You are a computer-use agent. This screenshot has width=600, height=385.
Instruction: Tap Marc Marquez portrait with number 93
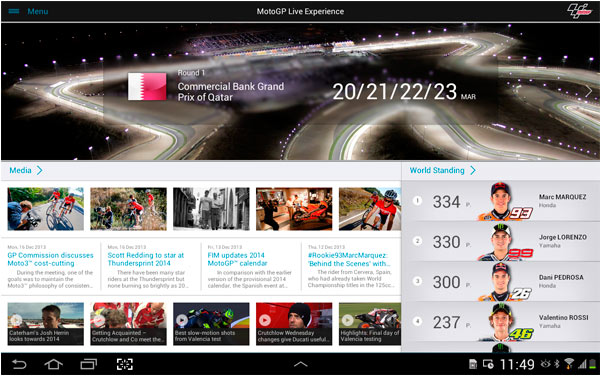click(x=505, y=202)
